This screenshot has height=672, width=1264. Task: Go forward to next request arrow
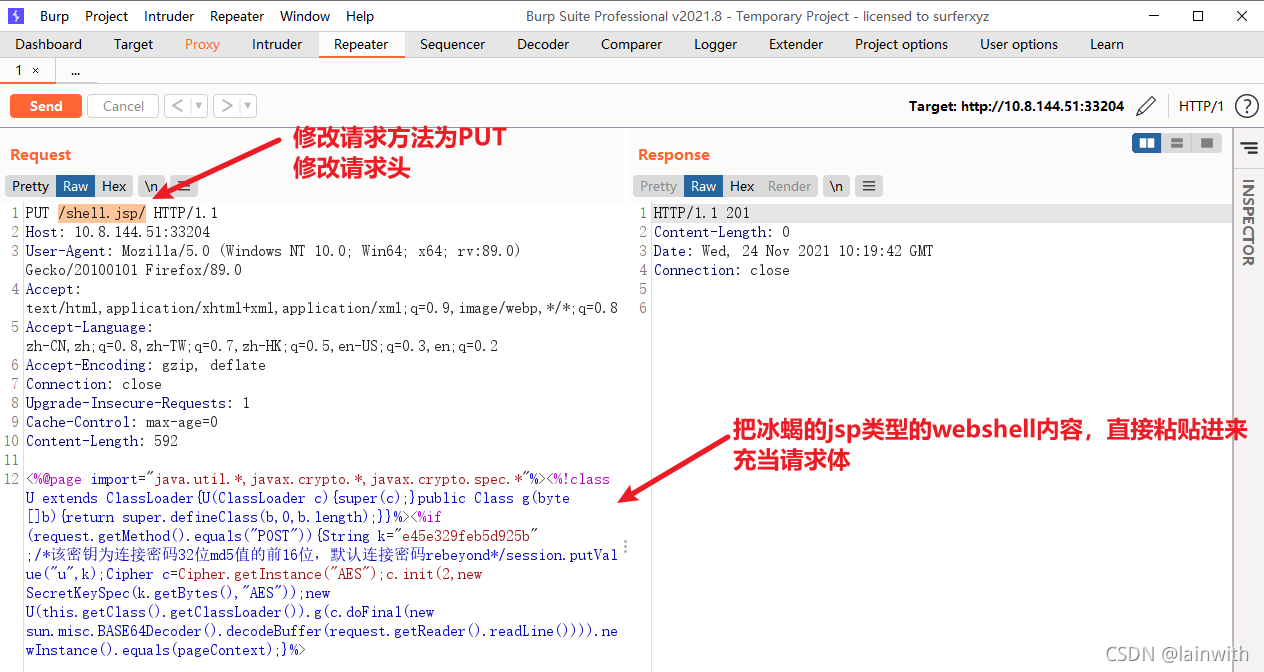click(226, 106)
